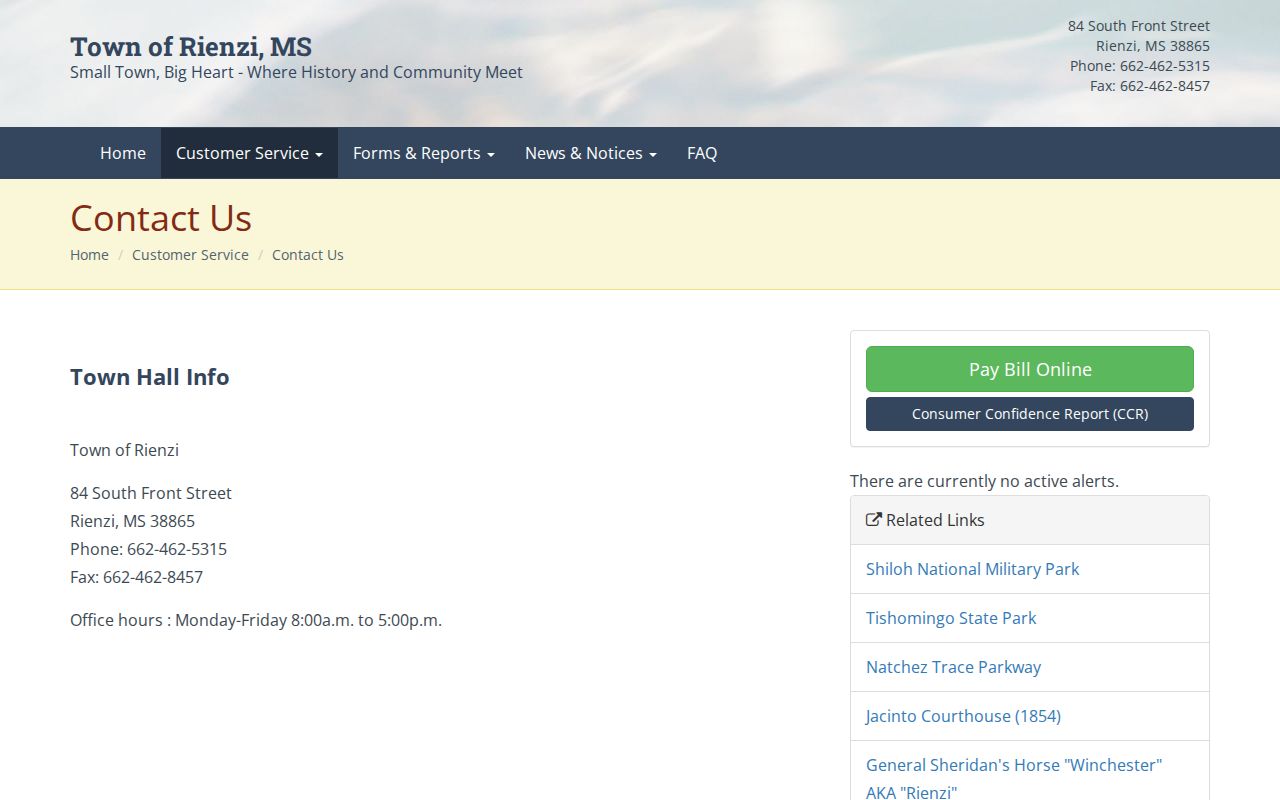Go to Home in the navigation bar
1280x800 pixels.
(x=123, y=153)
